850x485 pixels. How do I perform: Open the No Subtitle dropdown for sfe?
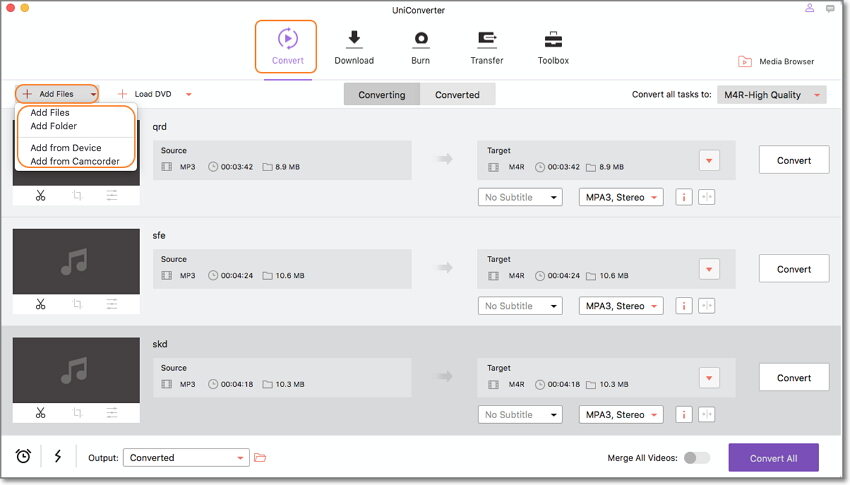[520, 306]
